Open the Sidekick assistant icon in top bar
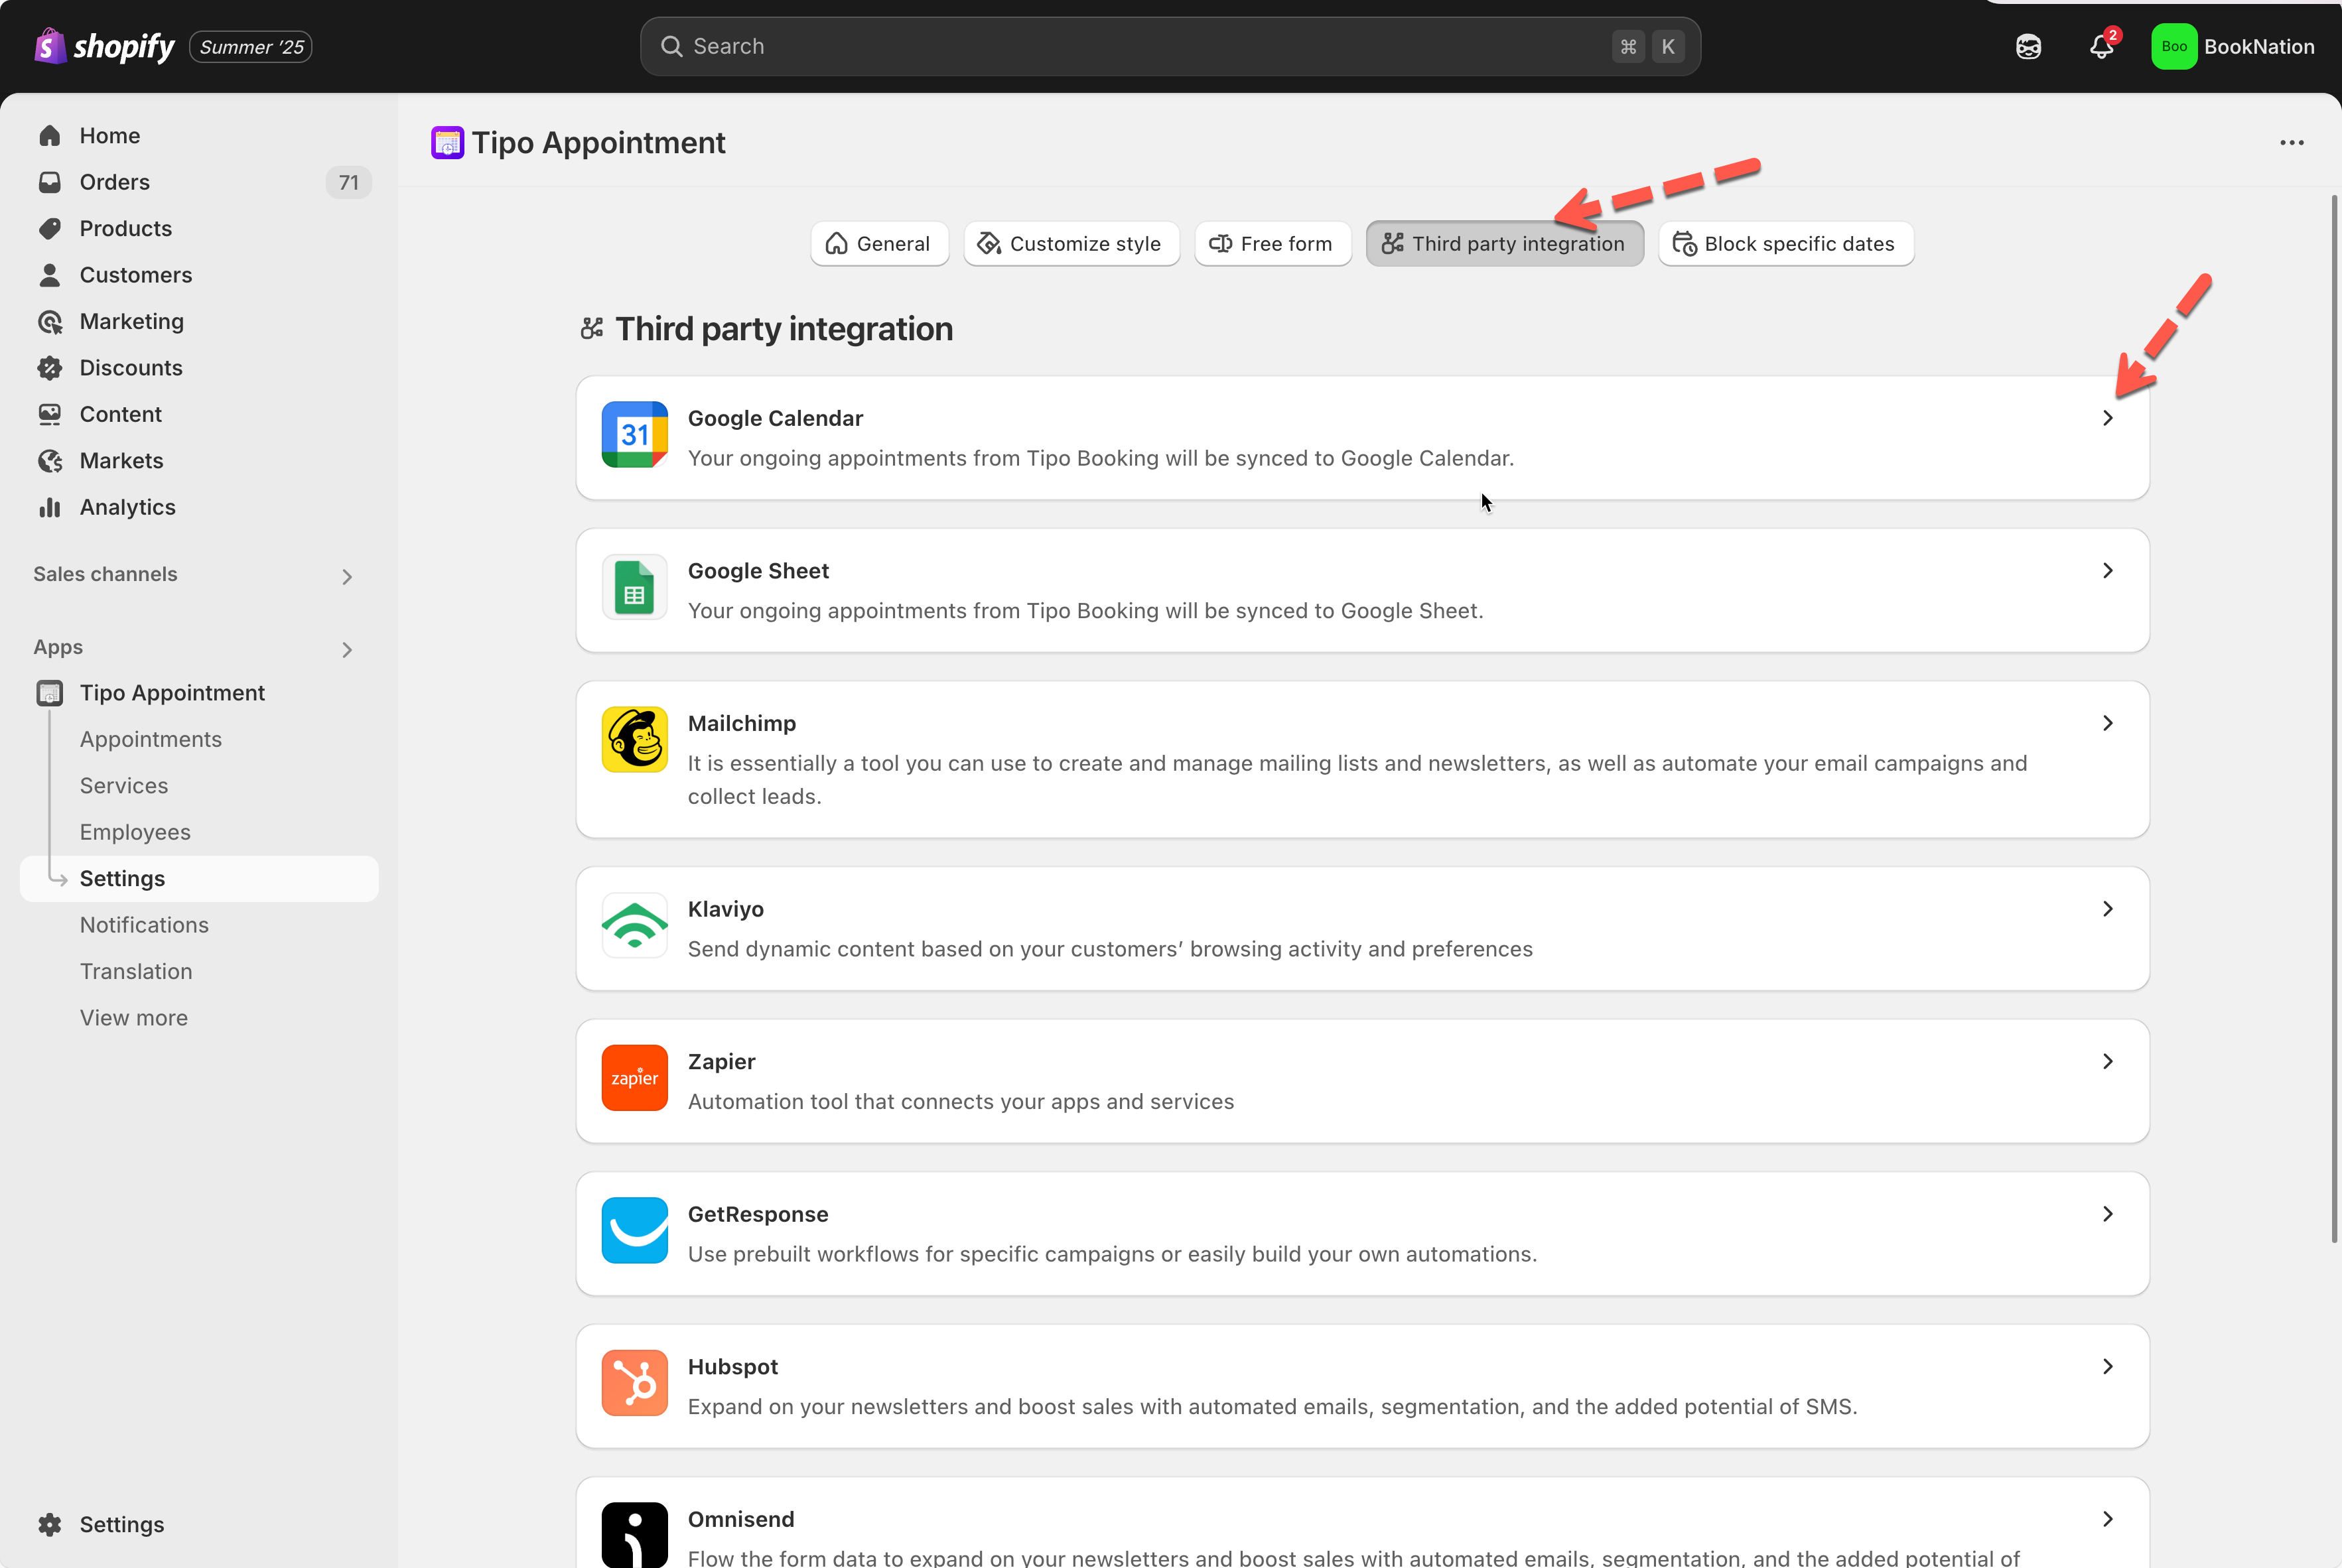2342x1568 pixels. [2027, 46]
